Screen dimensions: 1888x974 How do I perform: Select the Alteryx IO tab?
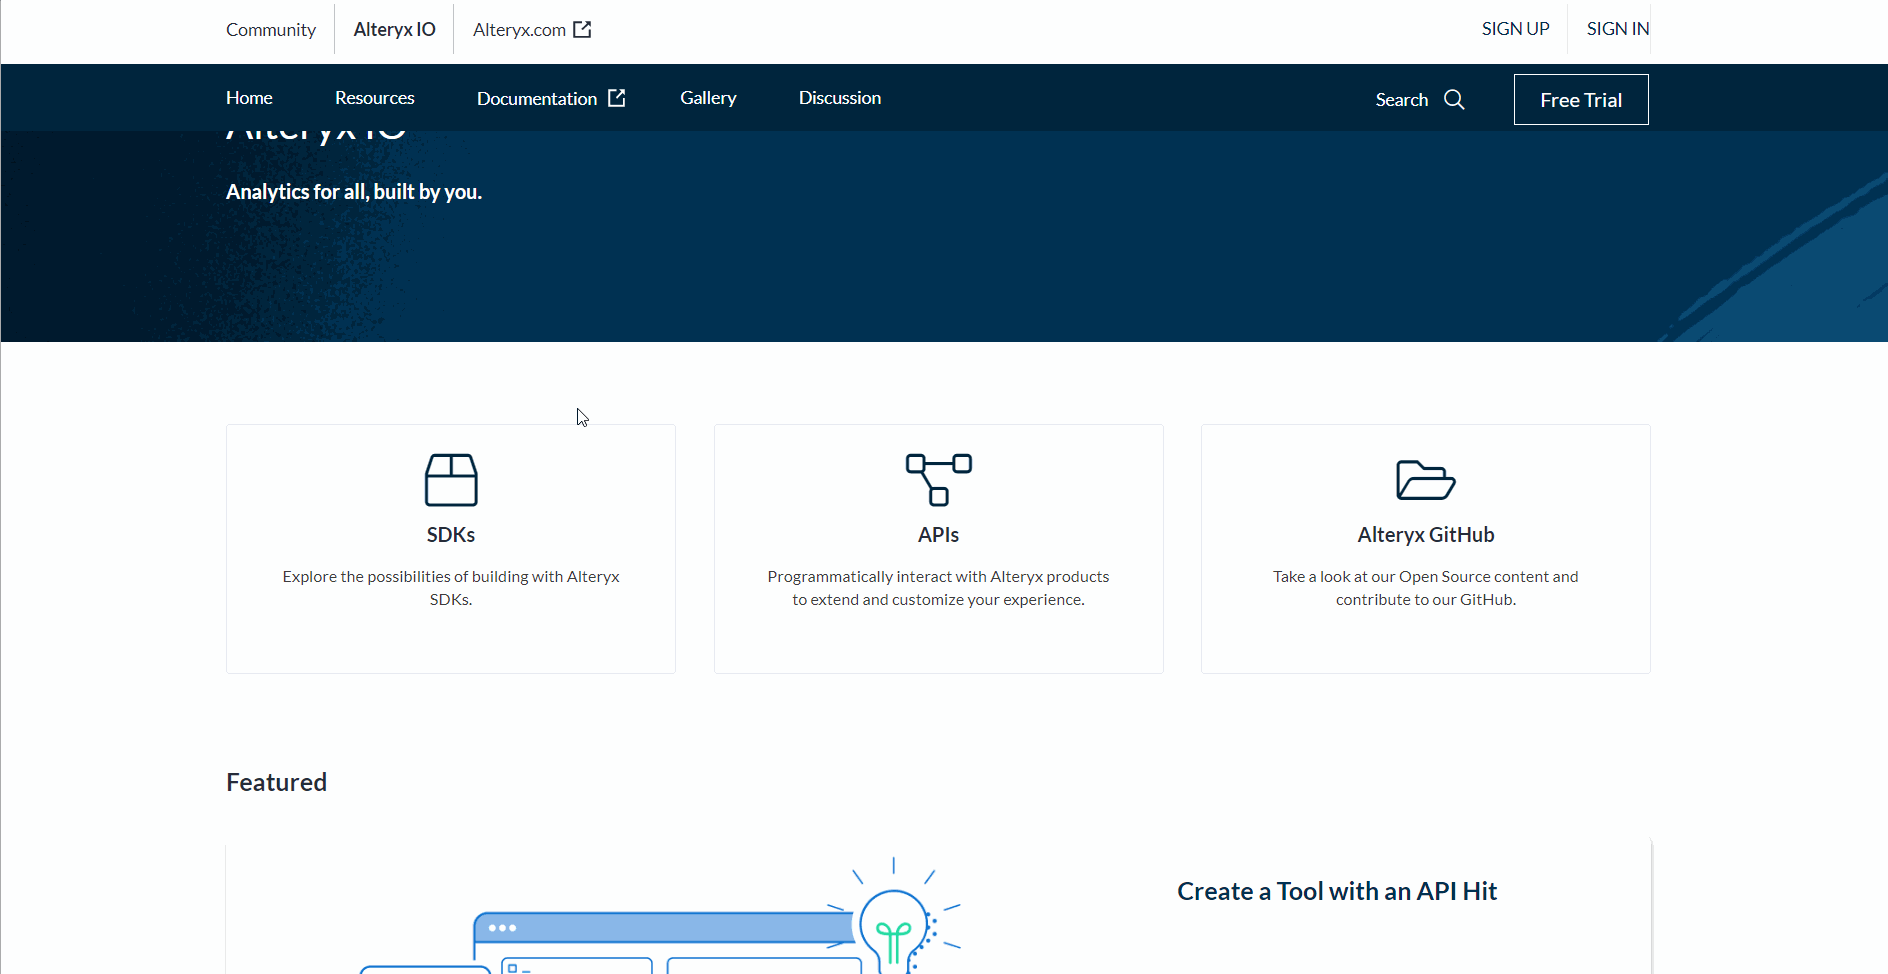(x=395, y=30)
